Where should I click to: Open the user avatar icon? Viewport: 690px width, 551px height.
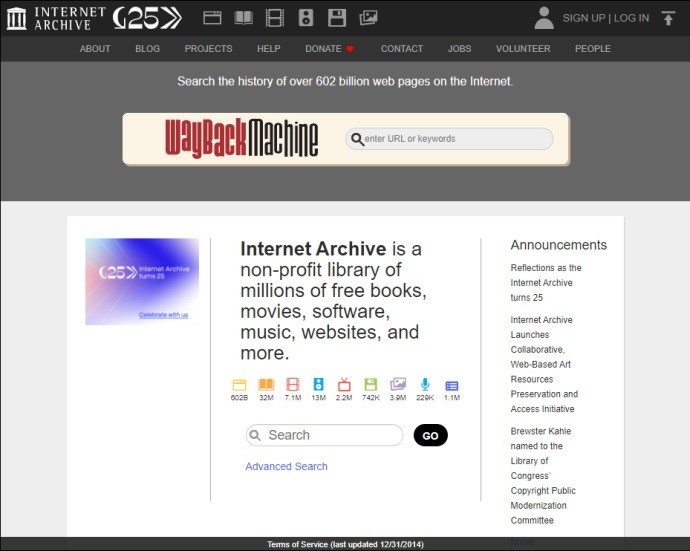[x=544, y=17]
